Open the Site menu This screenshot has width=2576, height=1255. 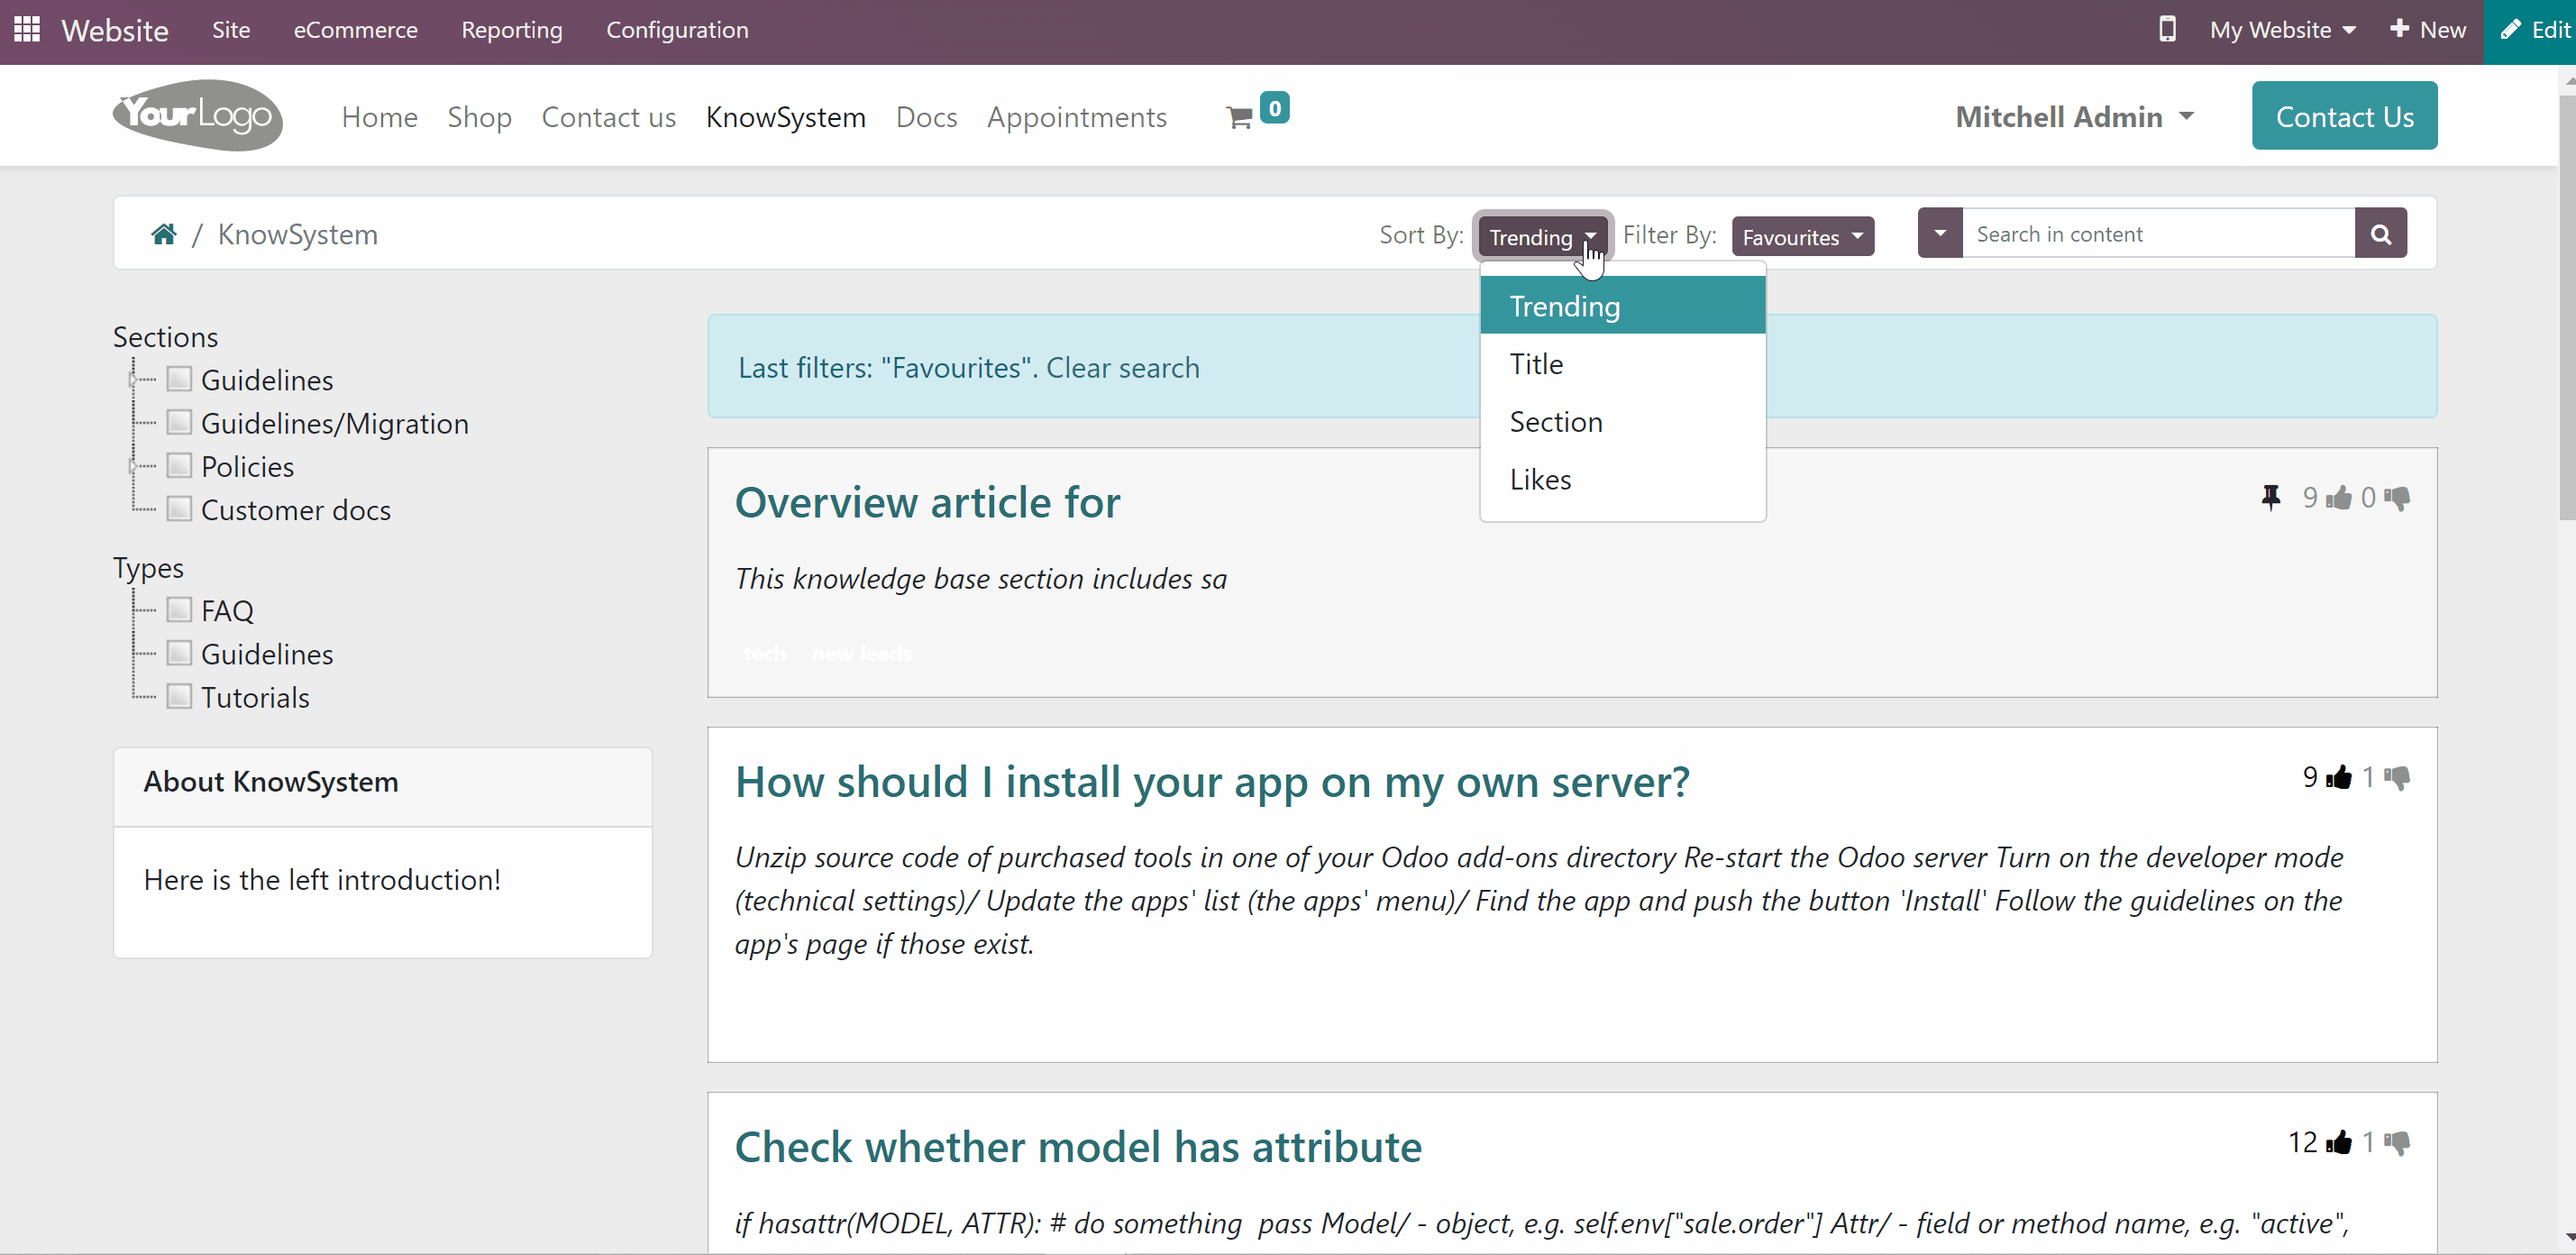pyautogui.click(x=231, y=30)
